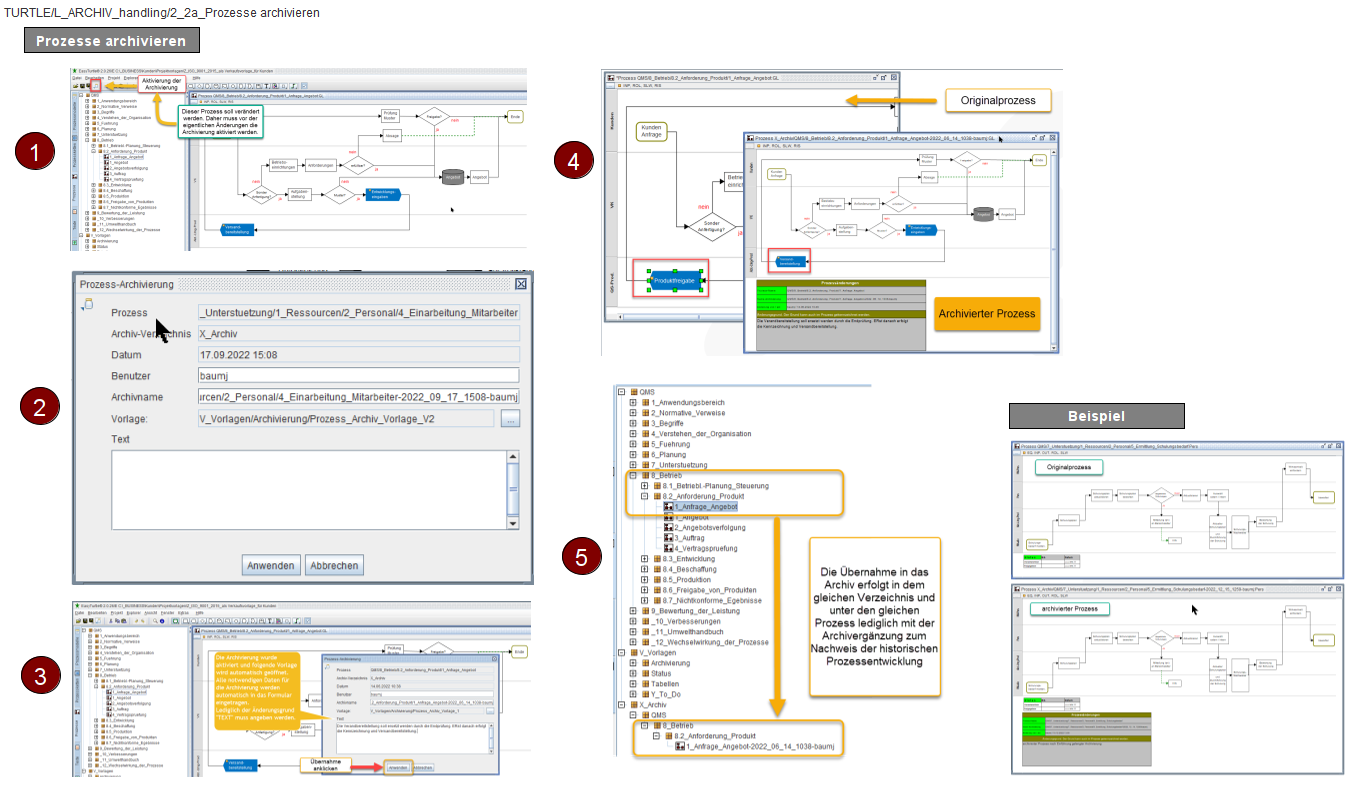Viewport: 1355px width, 786px height.
Task: Click the Text area scrollbar thumb
Action: 513,490
